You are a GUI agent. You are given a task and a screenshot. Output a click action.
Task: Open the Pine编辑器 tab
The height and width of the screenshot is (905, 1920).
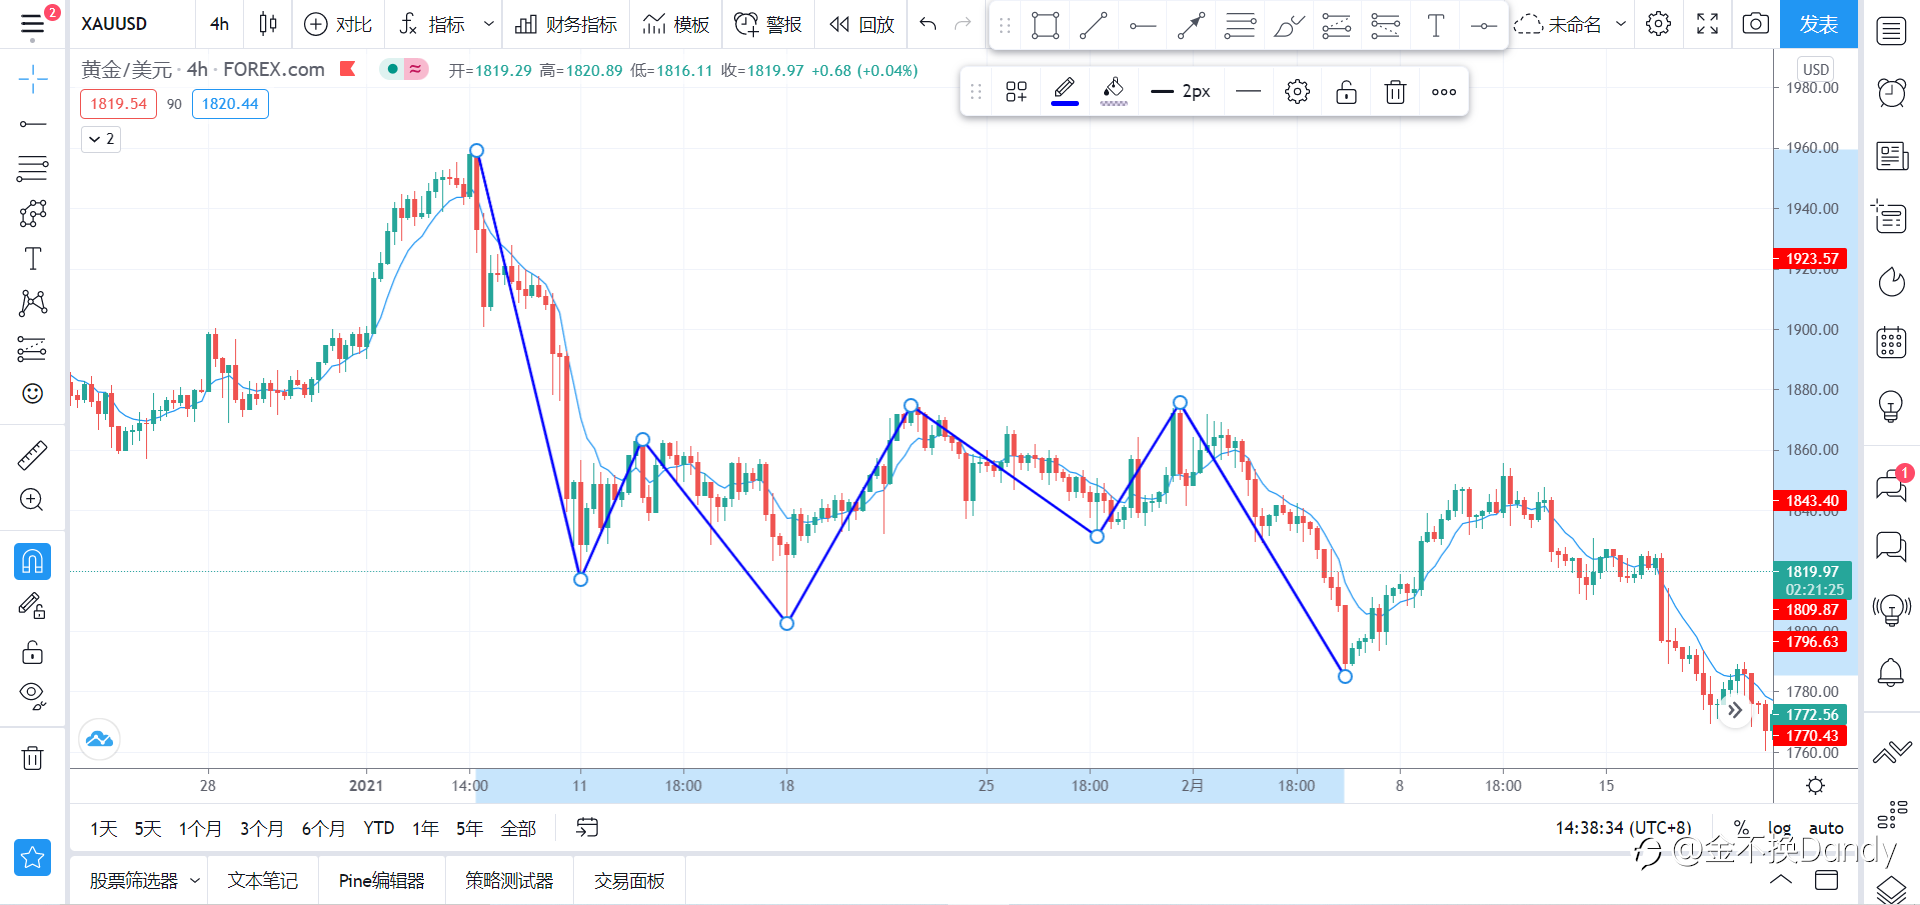coord(381,881)
